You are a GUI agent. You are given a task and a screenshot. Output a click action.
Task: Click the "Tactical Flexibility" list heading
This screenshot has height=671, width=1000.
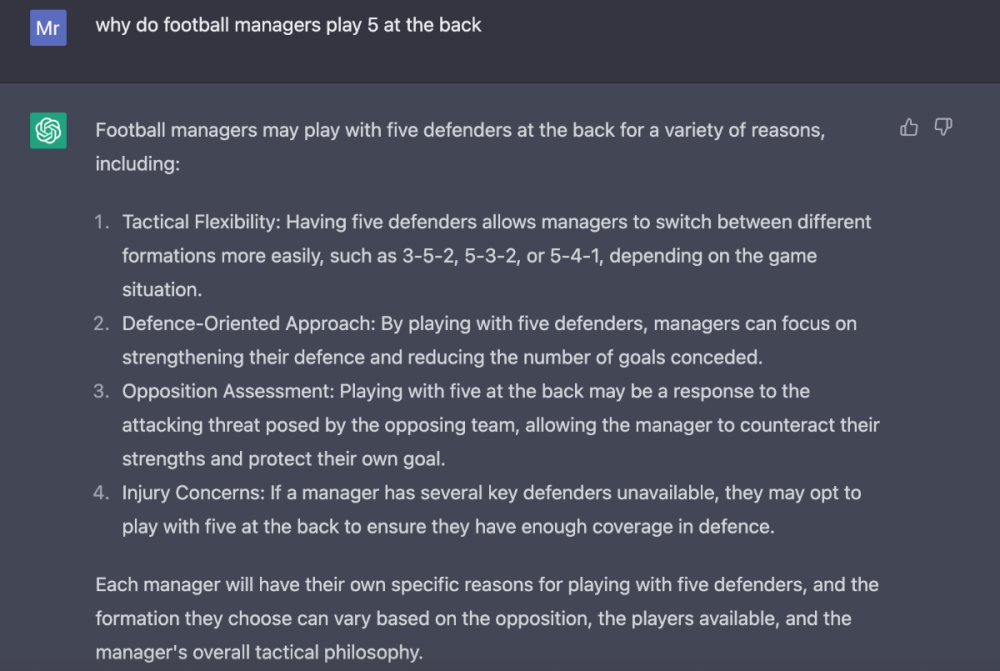point(207,222)
